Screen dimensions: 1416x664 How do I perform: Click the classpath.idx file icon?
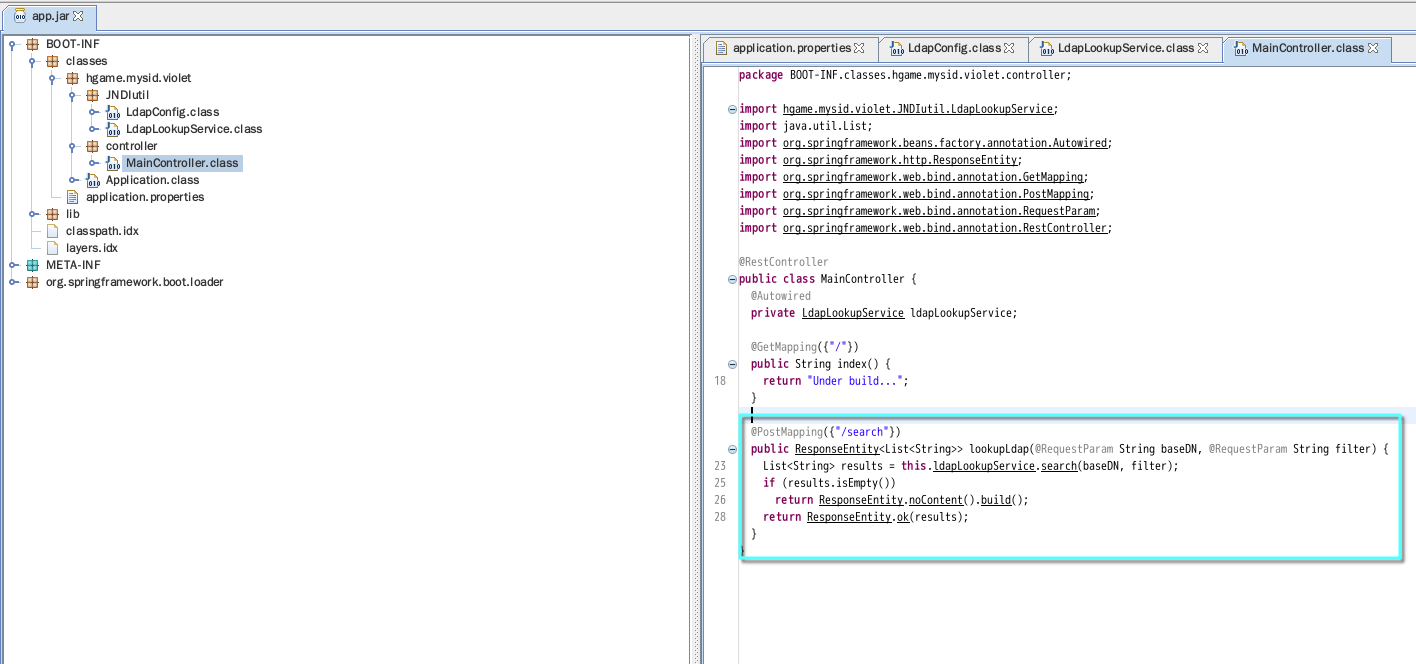(x=53, y=231)
